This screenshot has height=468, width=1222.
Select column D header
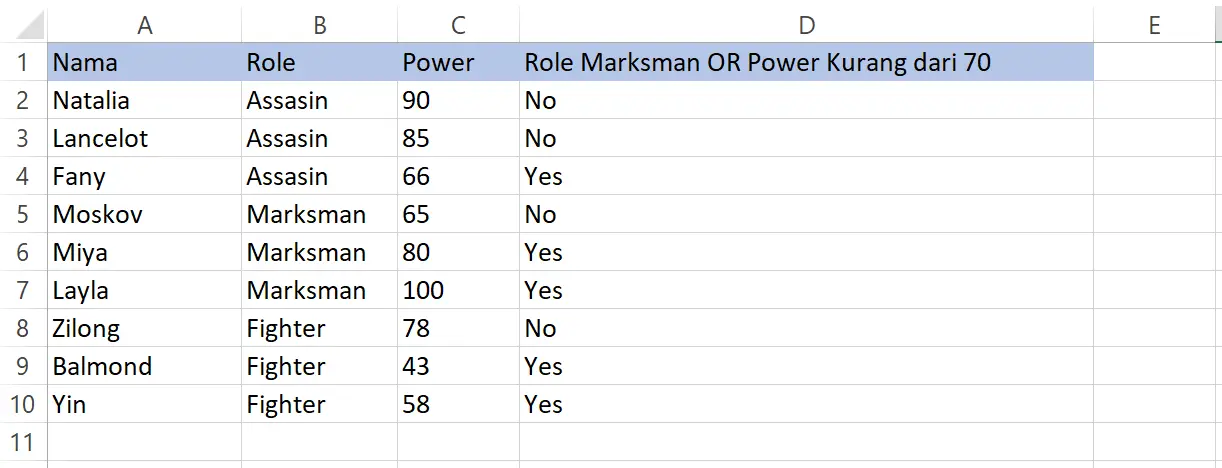click(806, 25)
